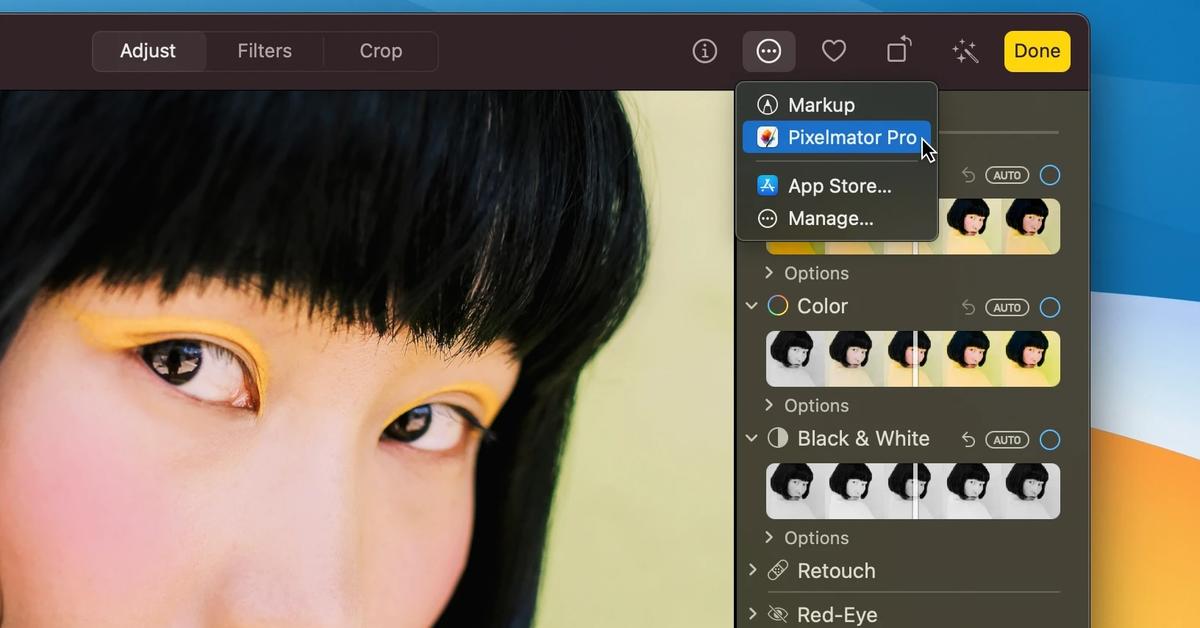Expand the Retouch section
This screenshot has height=628, width=1200.
click(x=752, y=570)
